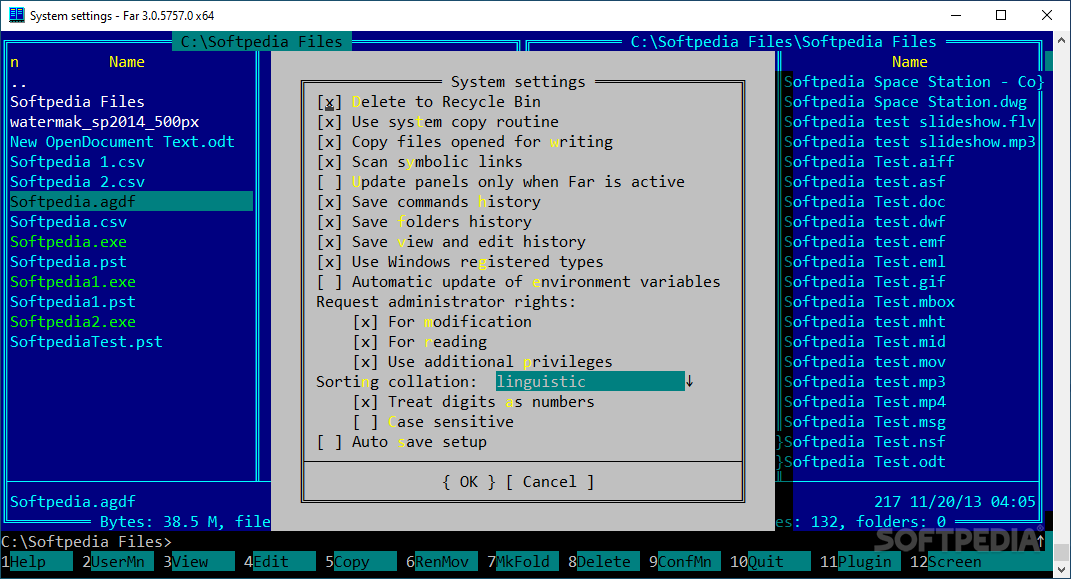The image size is (1071, 579).
Task: Select Softpedia Files folder in left panel
Action: point(77,102)
